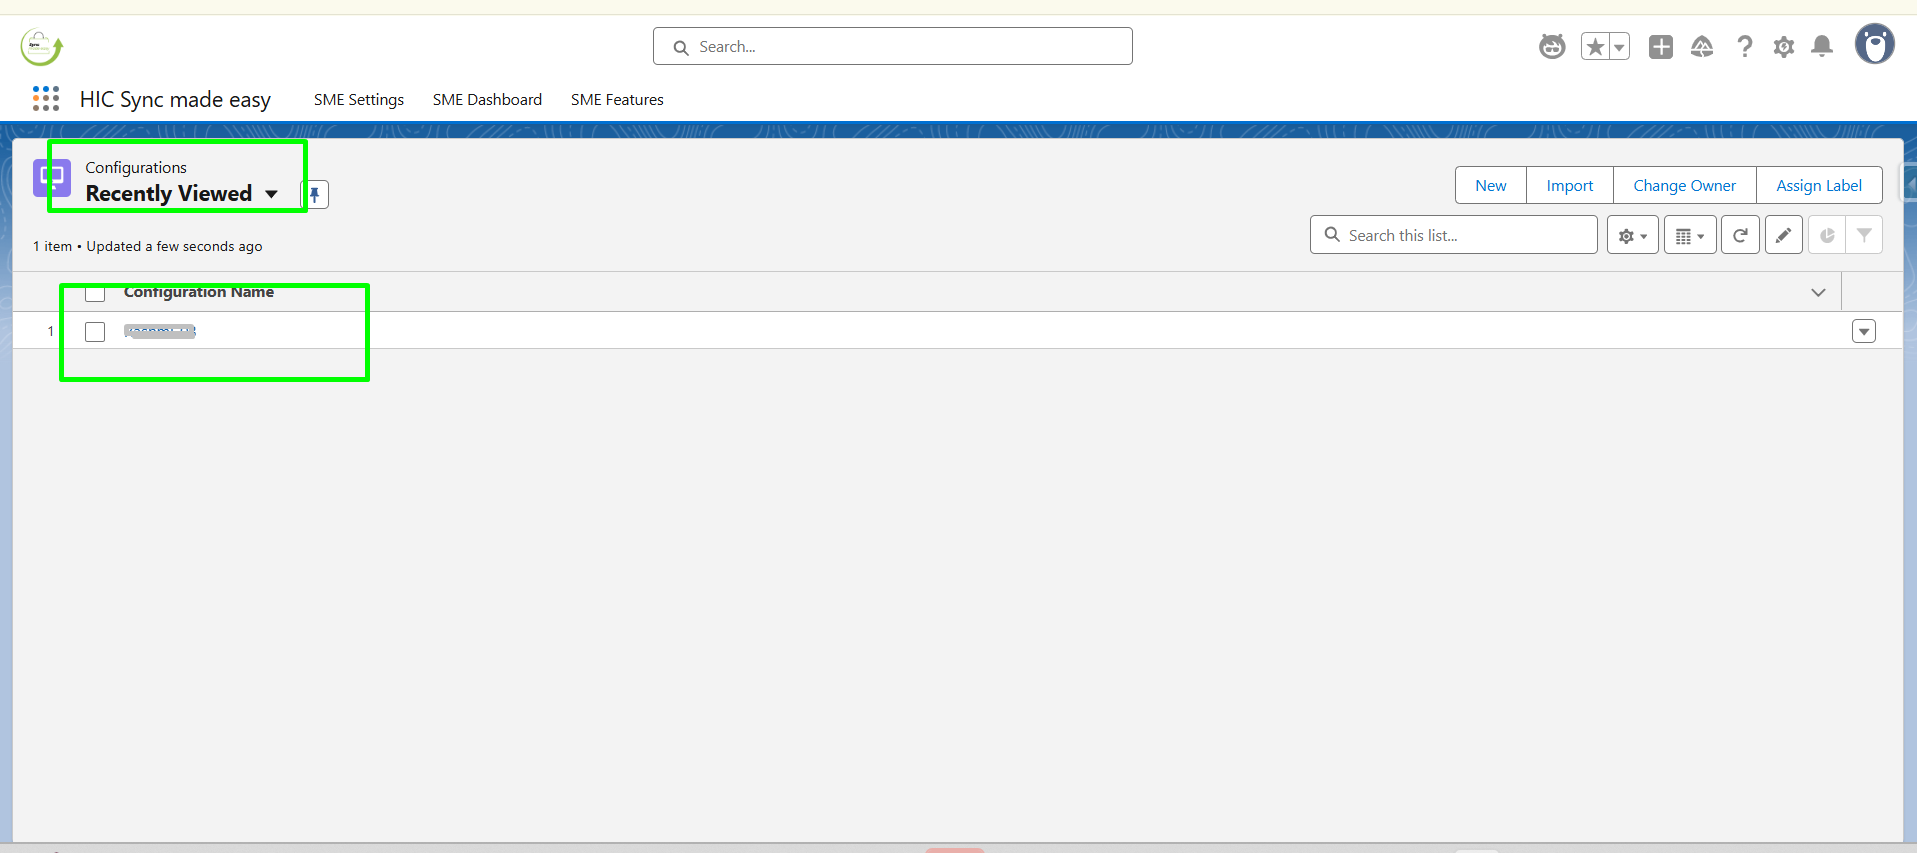Open the Trailhead cloud icon
Viewport: 1917px width, 853px height.
coord(1702,46)
